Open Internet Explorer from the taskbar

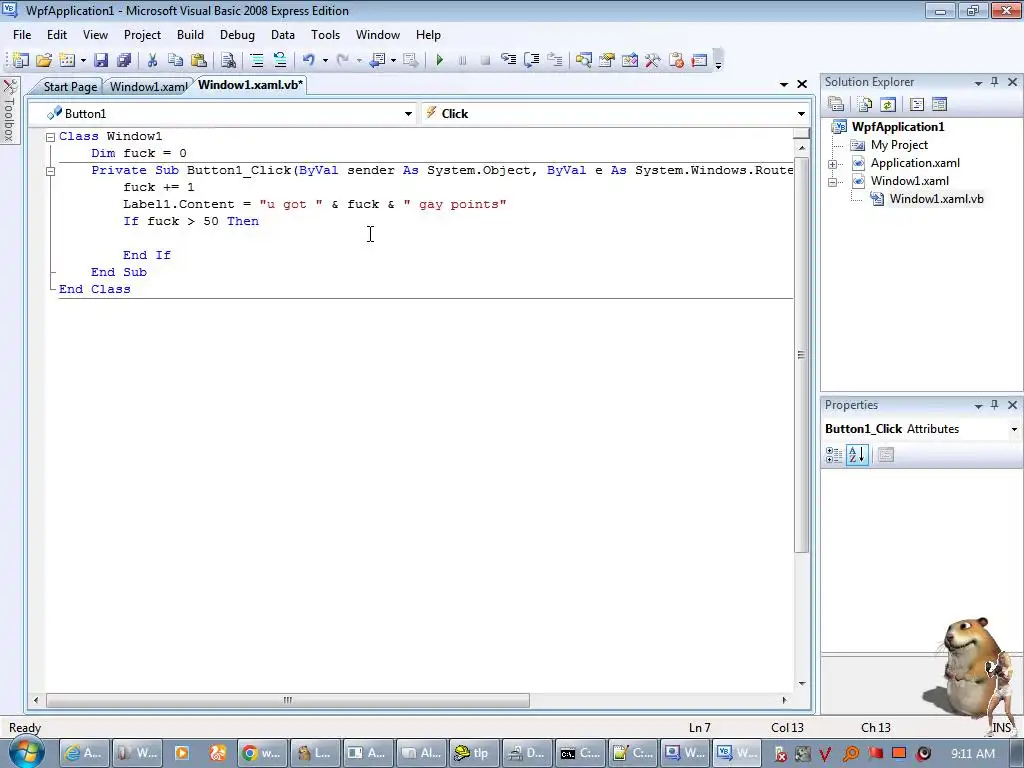coord(84,753)
